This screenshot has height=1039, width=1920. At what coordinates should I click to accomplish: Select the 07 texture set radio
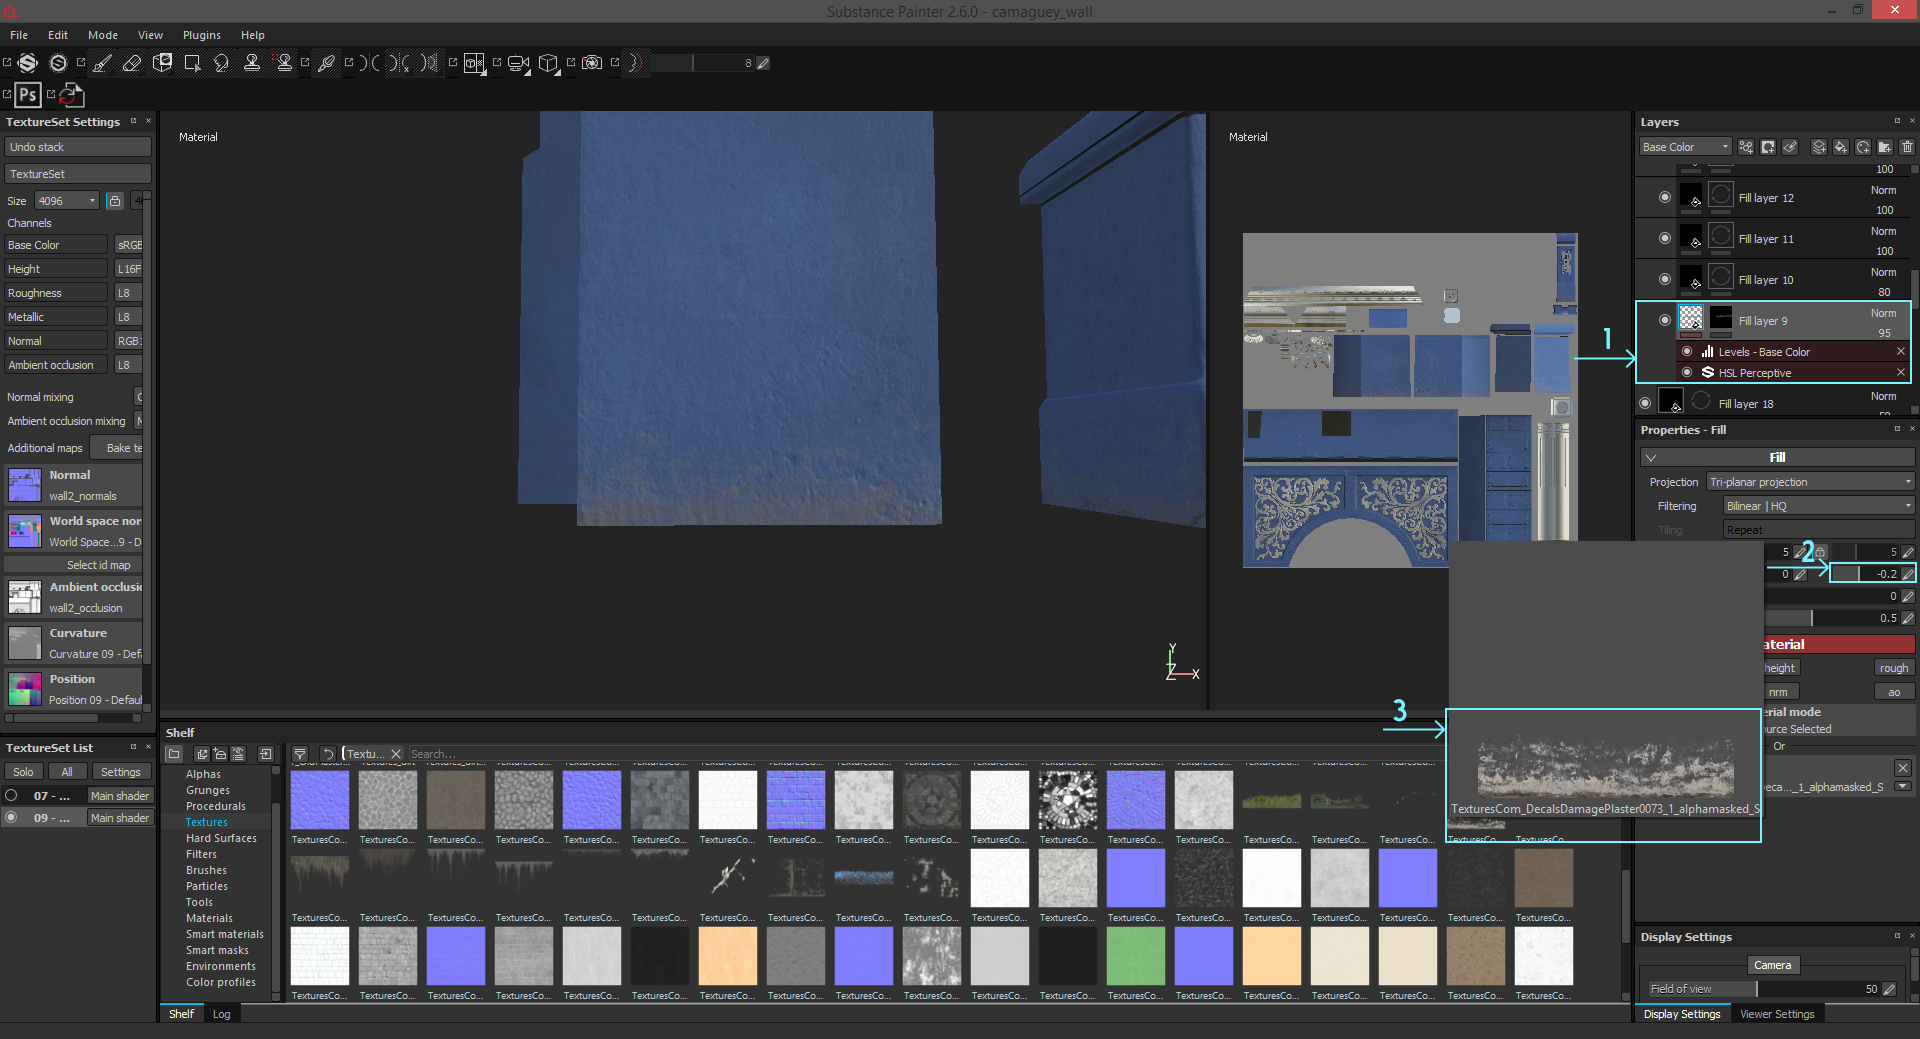[12, 796]
